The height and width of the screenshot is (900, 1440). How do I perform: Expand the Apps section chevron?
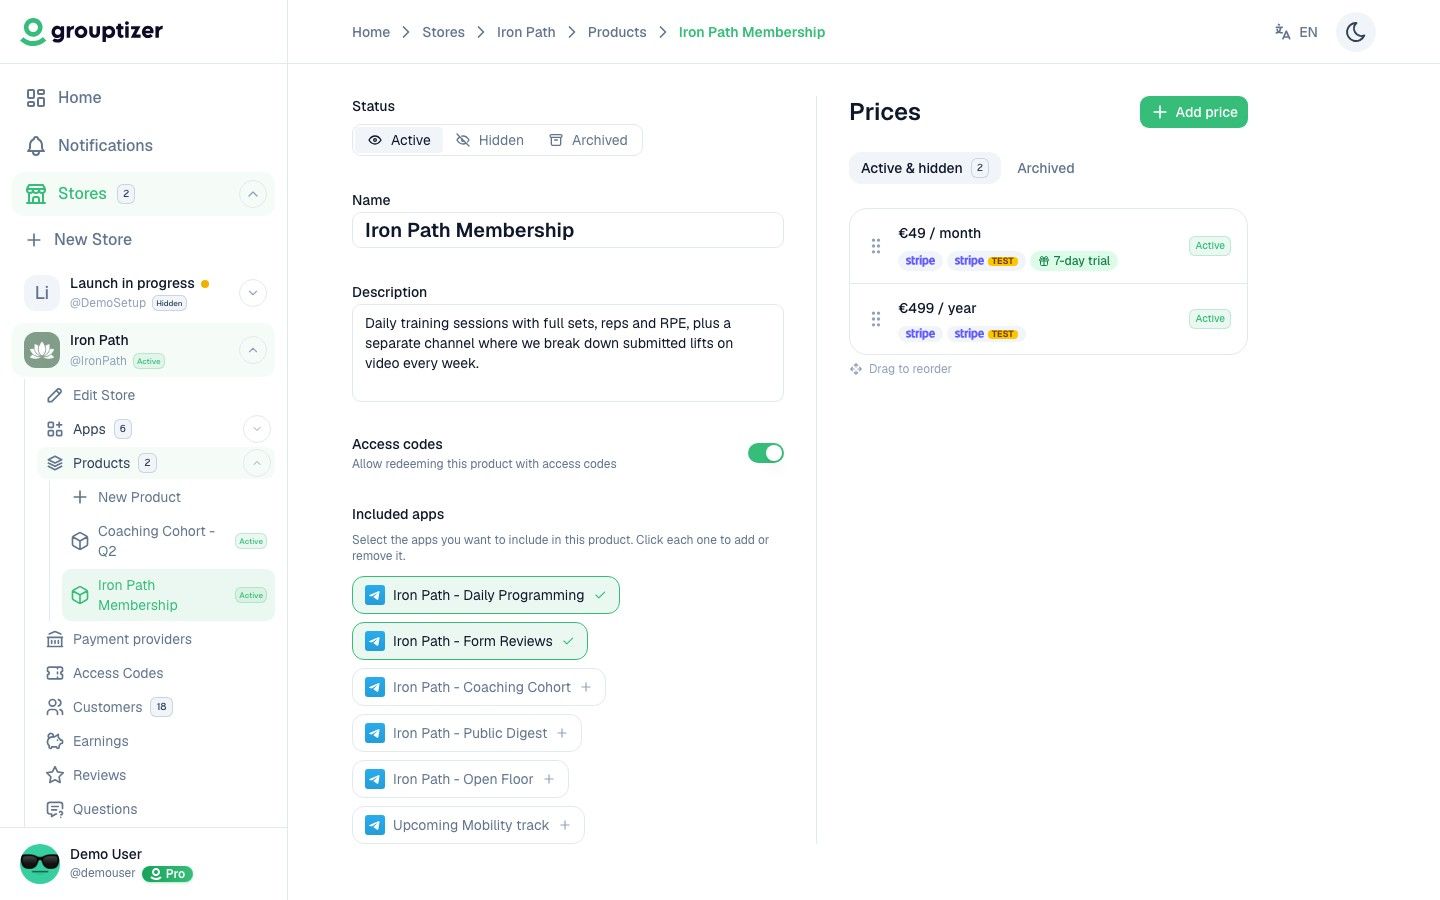(x=257, y=429)
